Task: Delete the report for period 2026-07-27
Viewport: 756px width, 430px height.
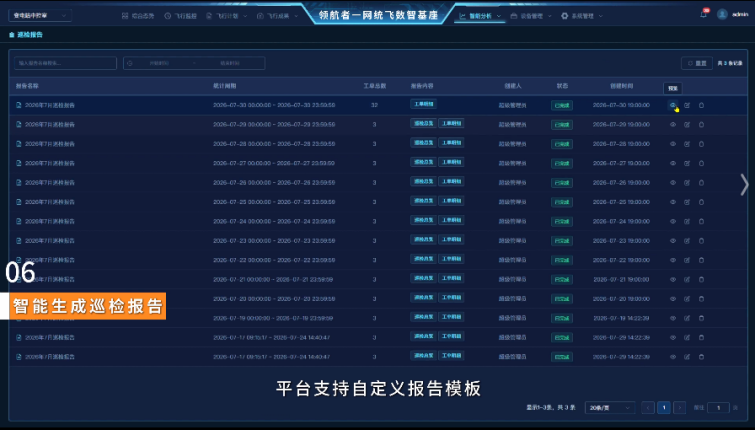Action: point(702,163)
